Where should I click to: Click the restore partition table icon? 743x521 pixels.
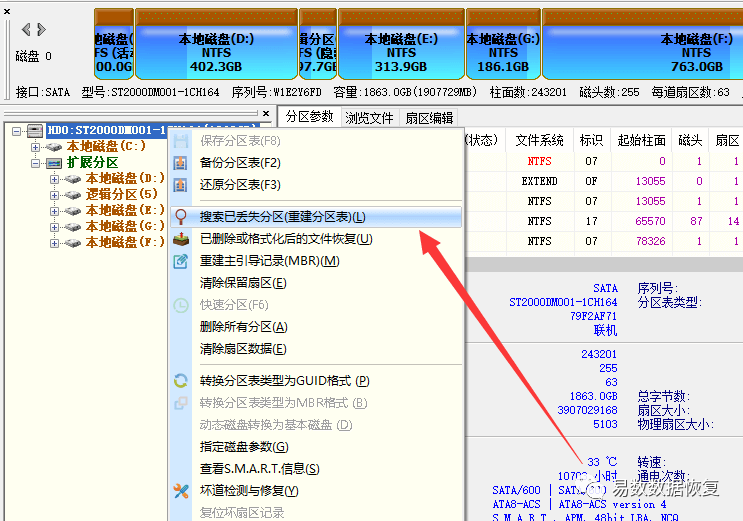click(x=180, y=185)
